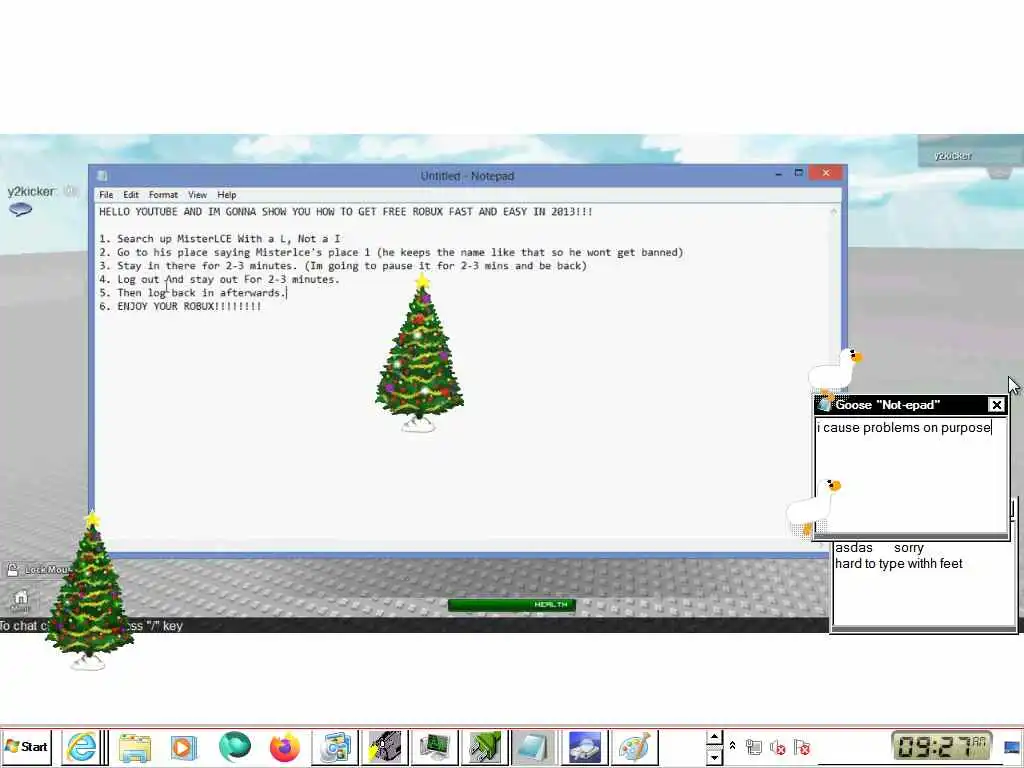Open the photo viewer taskbar icon
The image size is (1024, 768).
(335, 747)
